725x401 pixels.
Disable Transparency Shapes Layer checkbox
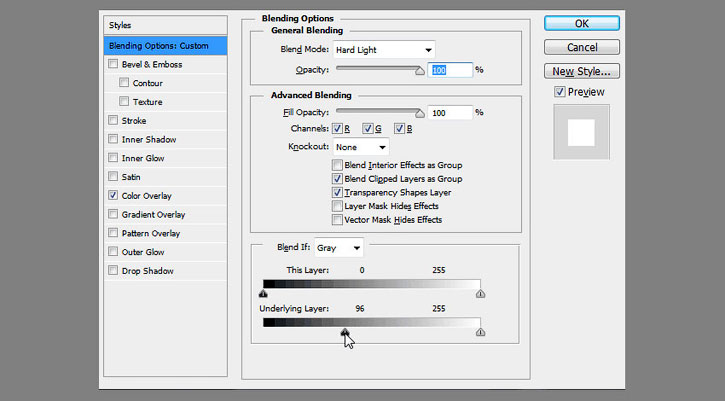click(x=337, y=192)
